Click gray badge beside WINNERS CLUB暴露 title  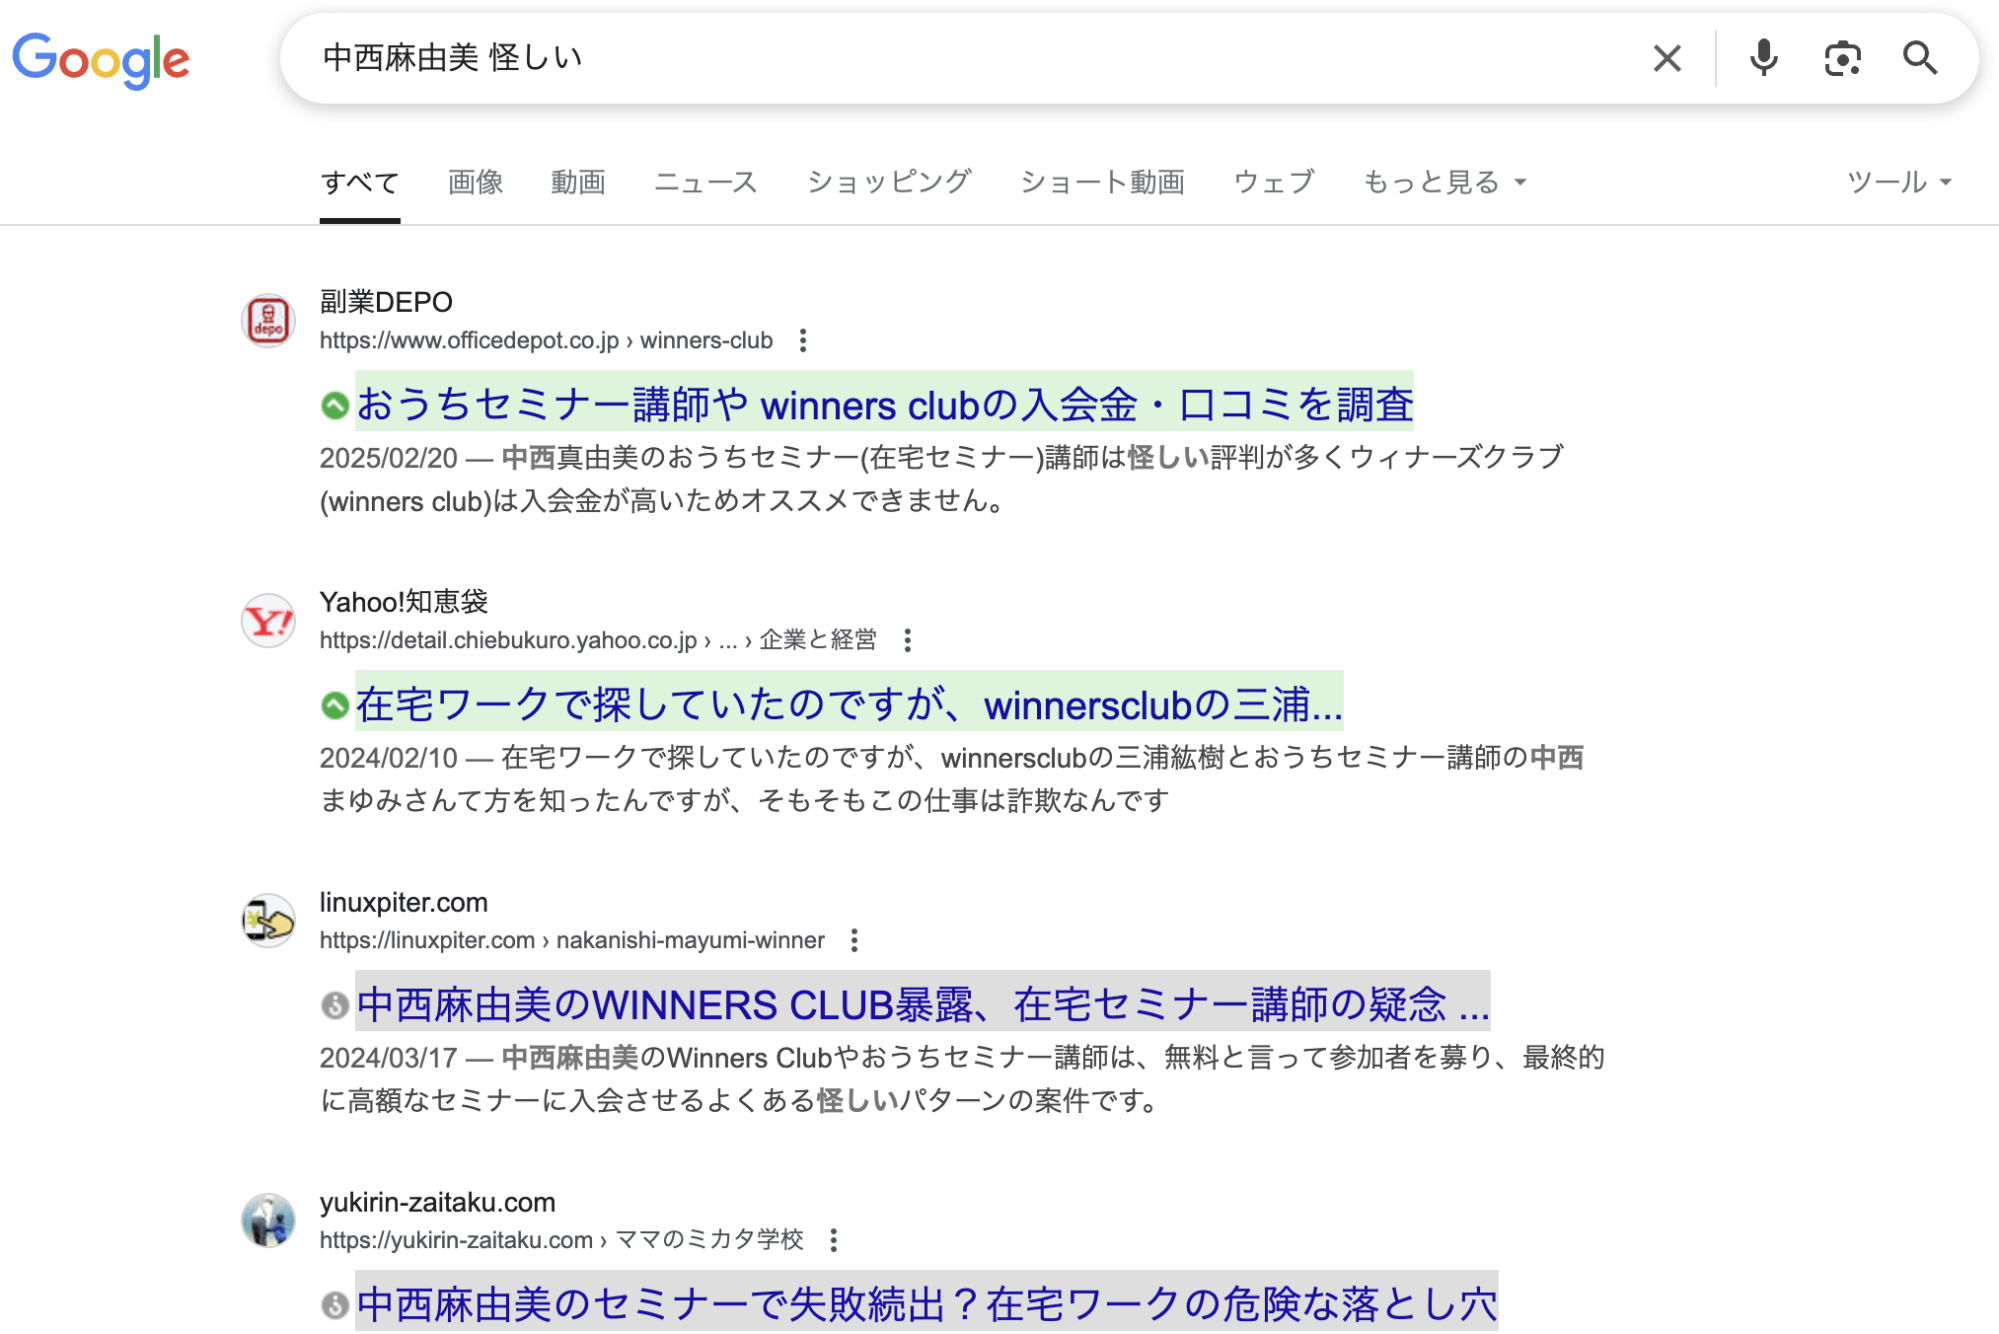(335, 1005)
